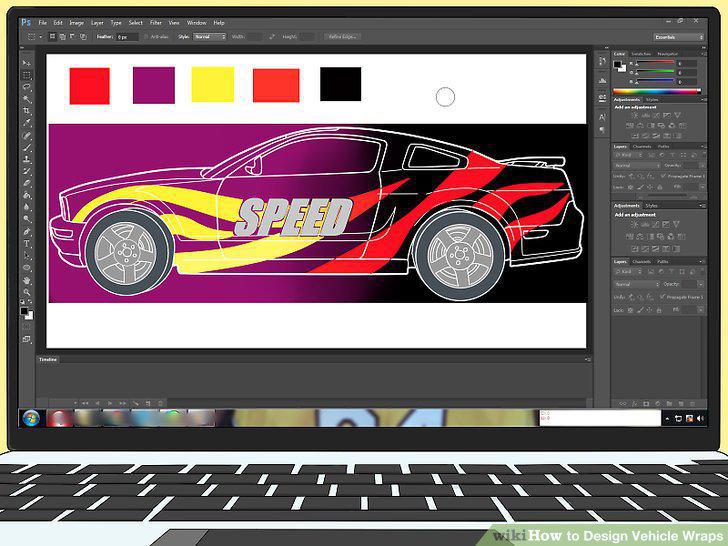Select the Lasso tool
This screenshot has width=728, height=546.
pos(27,87)
